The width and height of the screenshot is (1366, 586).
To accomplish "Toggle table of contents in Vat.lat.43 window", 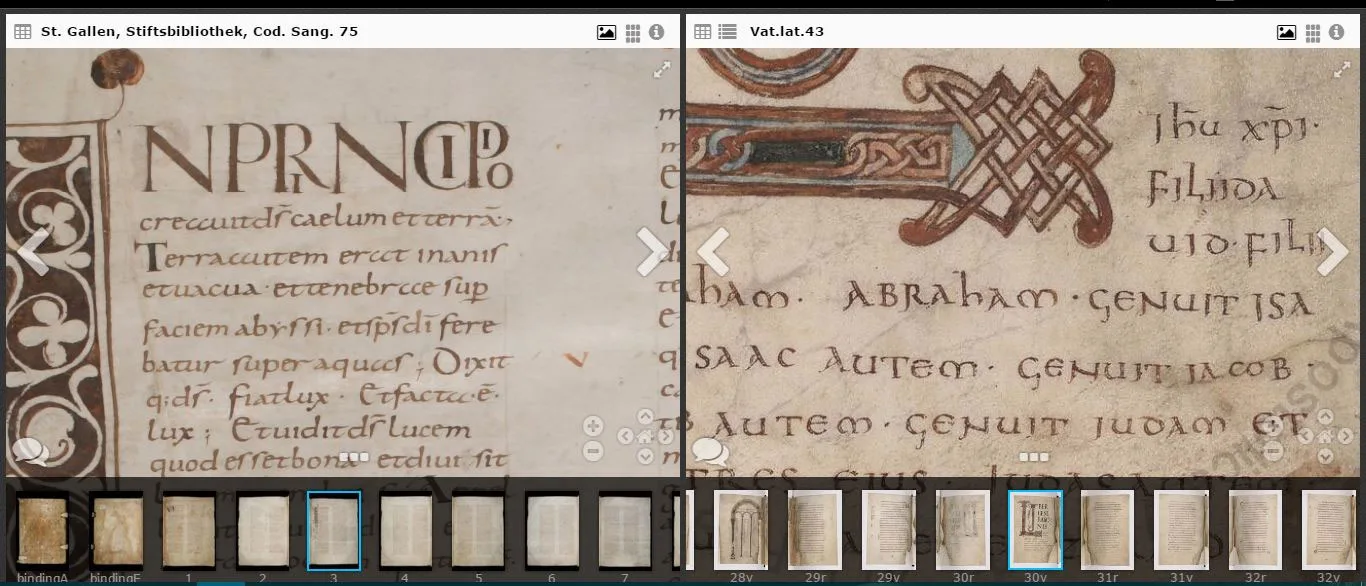I will click(727, 32).
